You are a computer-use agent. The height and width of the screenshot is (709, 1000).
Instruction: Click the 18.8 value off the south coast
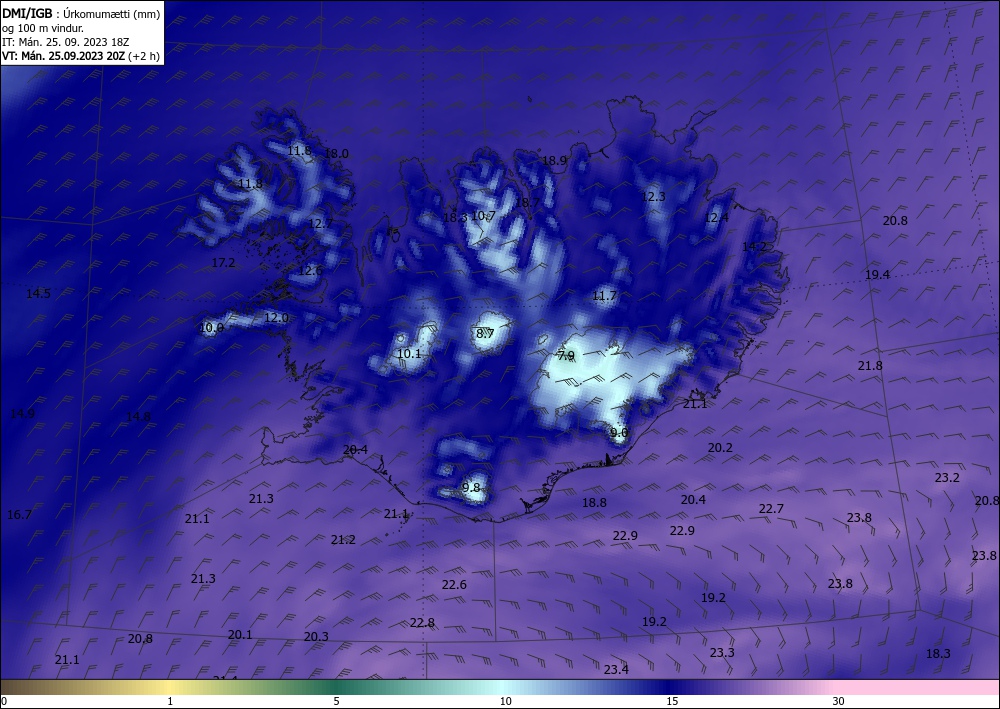pos(594,503)
